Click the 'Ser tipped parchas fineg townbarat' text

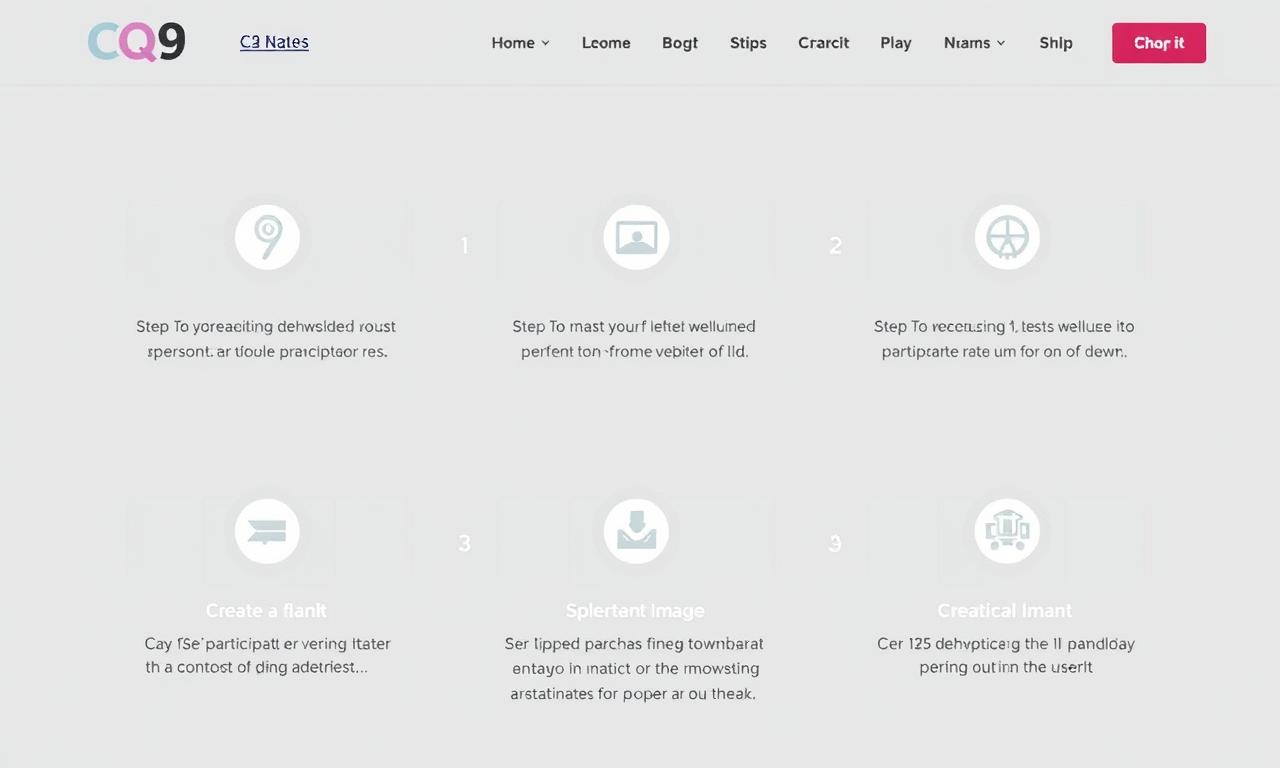(x=634, y=643)
